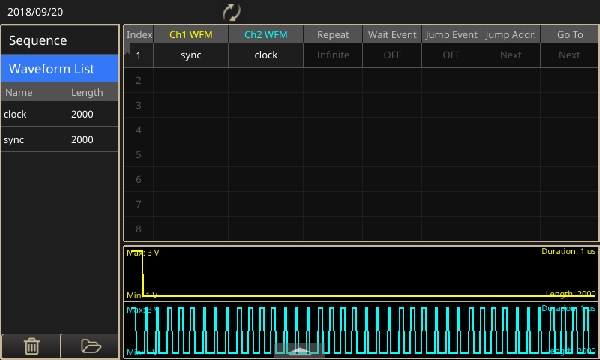Viewport: 600px width, 360px height.
Task: Toggle the Jump Event OFF cell
Action: (x=451, y=55)
